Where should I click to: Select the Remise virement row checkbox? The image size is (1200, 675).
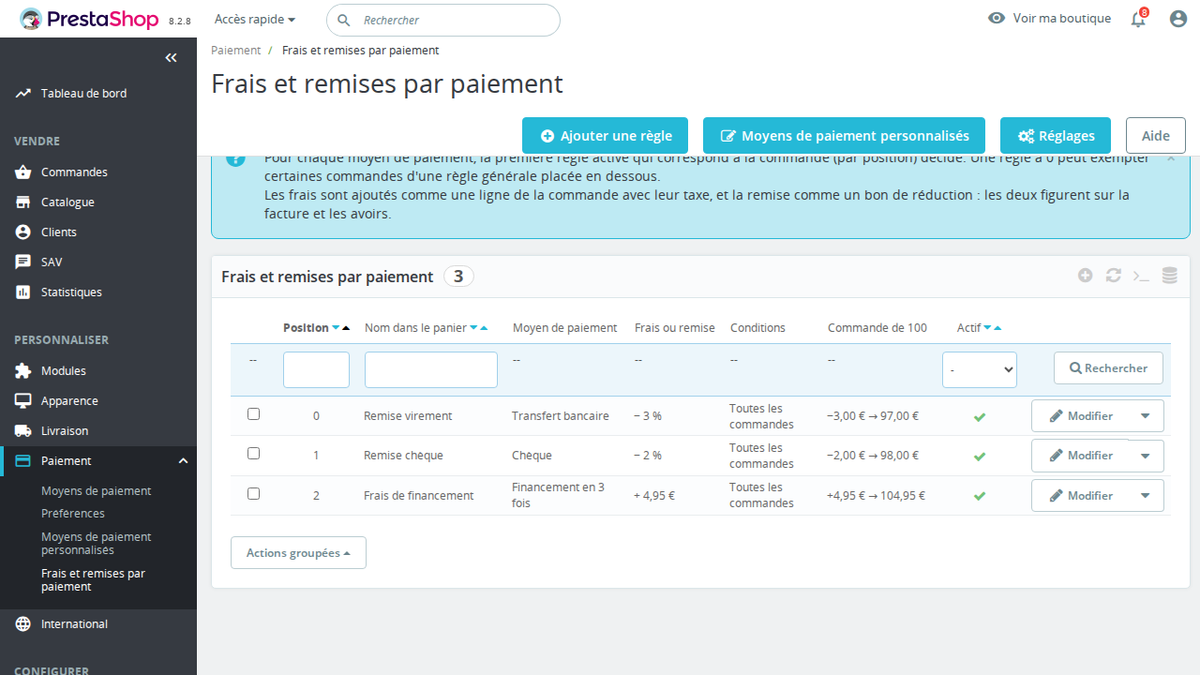tap(253, 414)
